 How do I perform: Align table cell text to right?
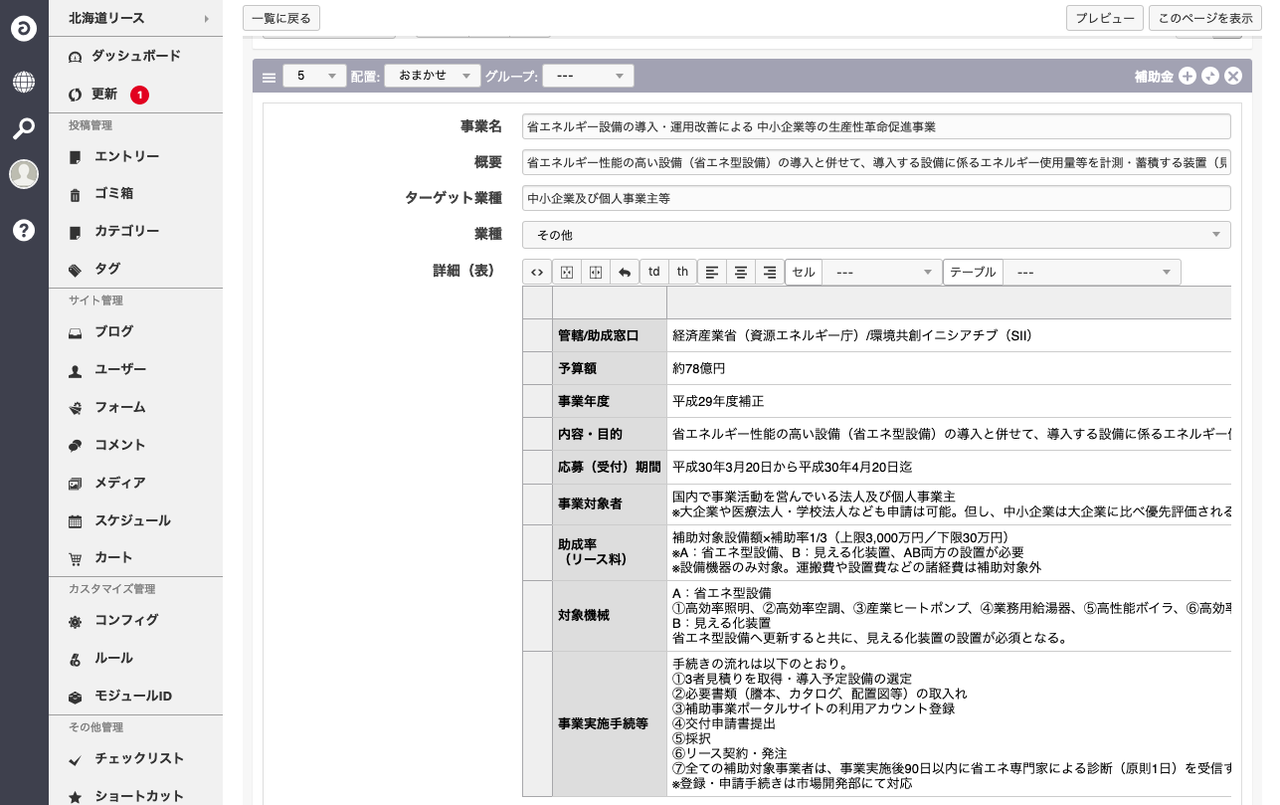[769, 272]
